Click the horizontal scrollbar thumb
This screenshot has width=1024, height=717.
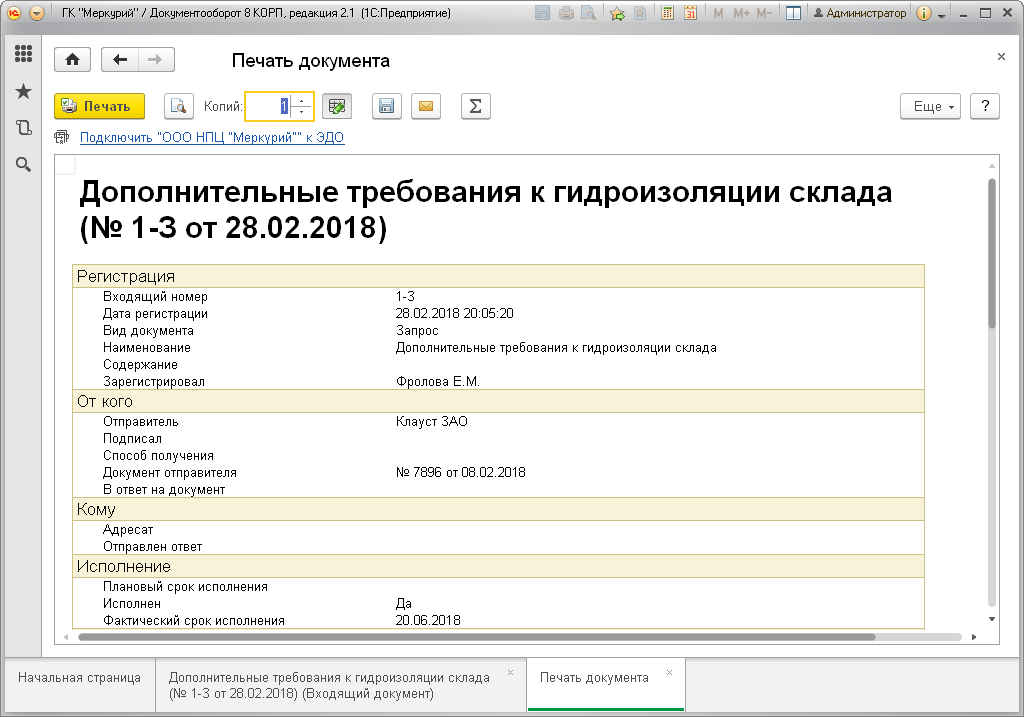pos(477,637)
